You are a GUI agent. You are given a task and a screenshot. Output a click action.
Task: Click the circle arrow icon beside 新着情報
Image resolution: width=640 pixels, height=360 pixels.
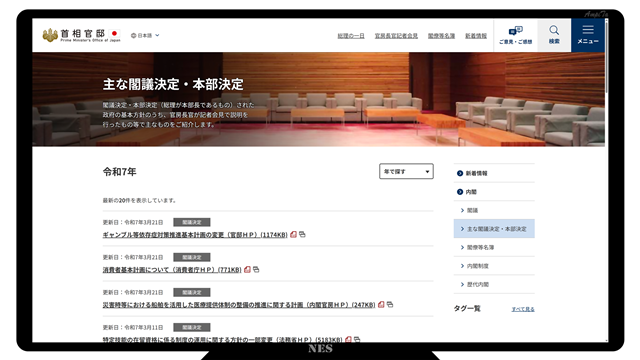tap(460, 173)
